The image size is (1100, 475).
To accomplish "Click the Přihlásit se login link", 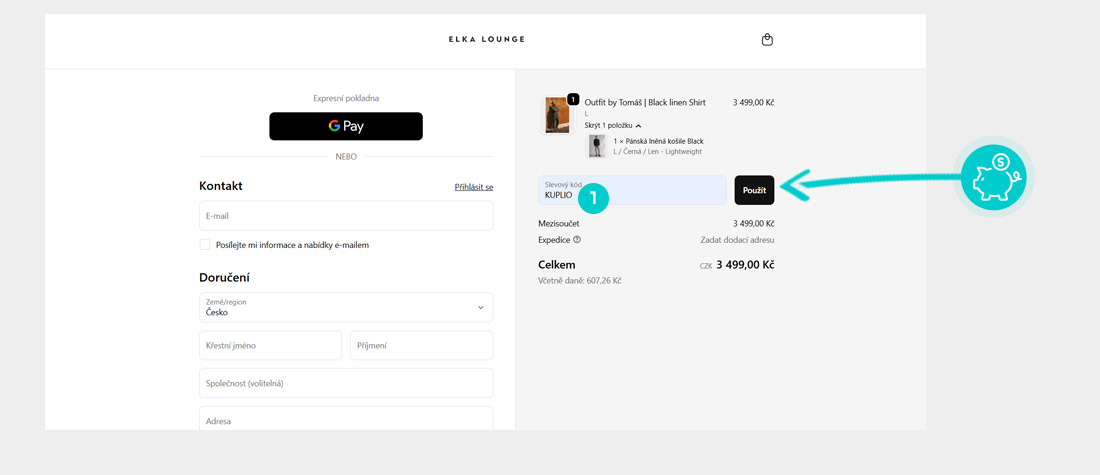I will coord(474,187).
